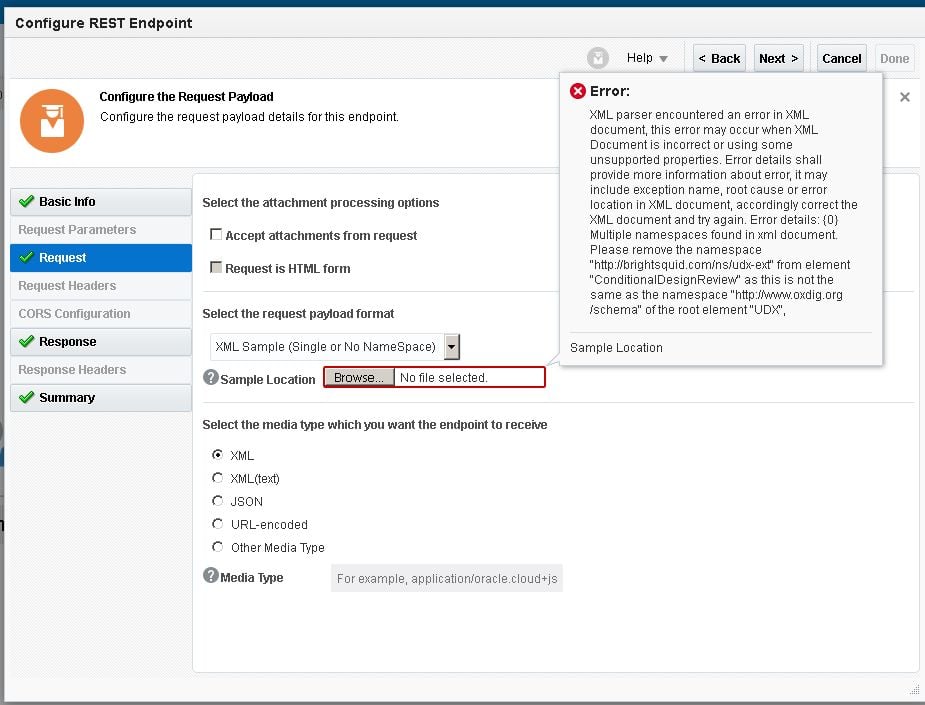Enable the Accept attachments from request checkbox
The image size is (925, 705).
pyautogui.click(x=216, y=235)
